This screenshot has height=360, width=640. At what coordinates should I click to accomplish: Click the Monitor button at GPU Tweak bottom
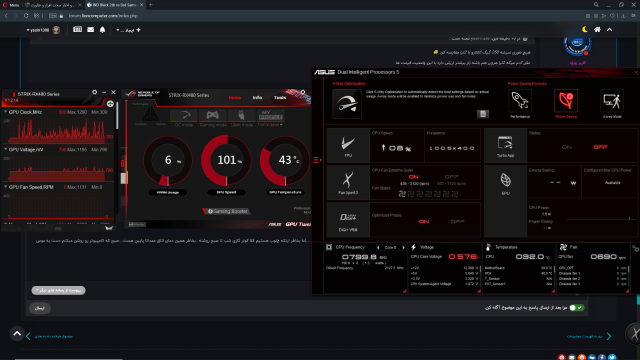click(x=137, y=224)
